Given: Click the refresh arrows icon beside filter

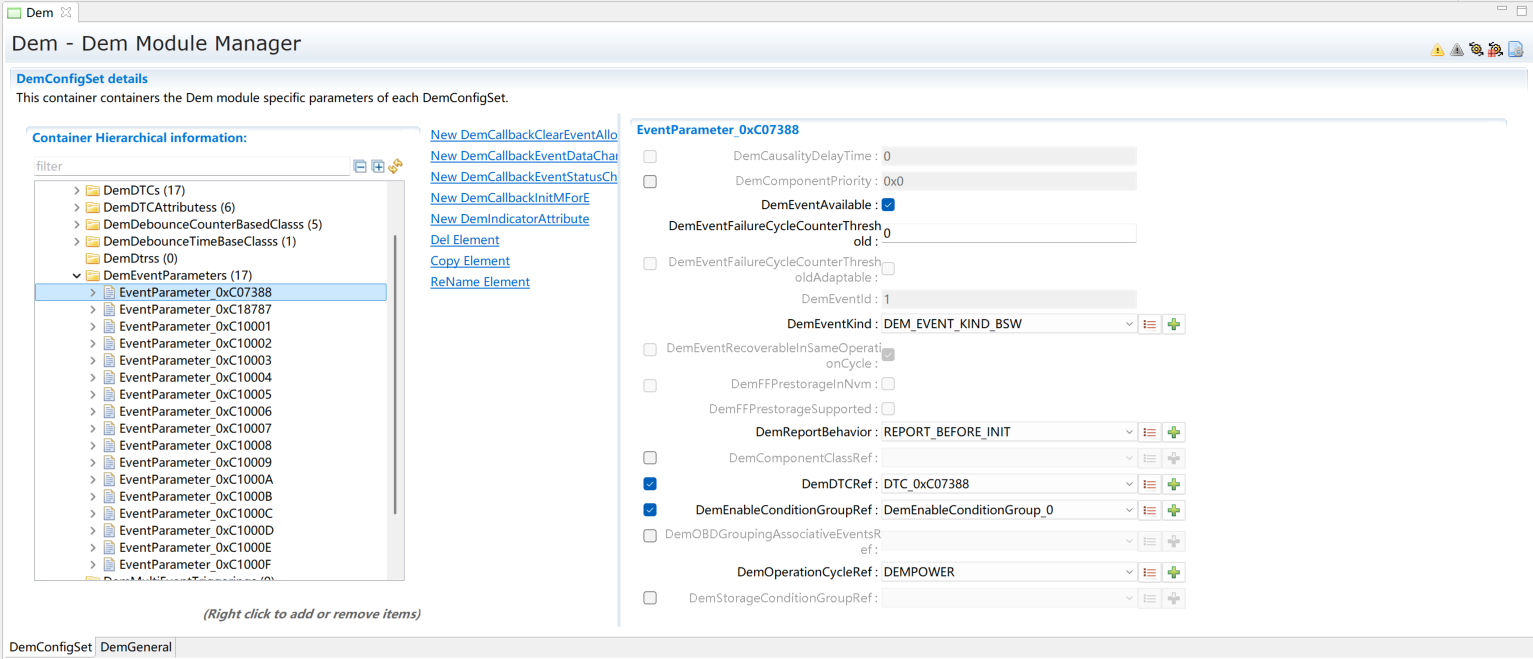Looking at the screenshot, I should [395, 167].
